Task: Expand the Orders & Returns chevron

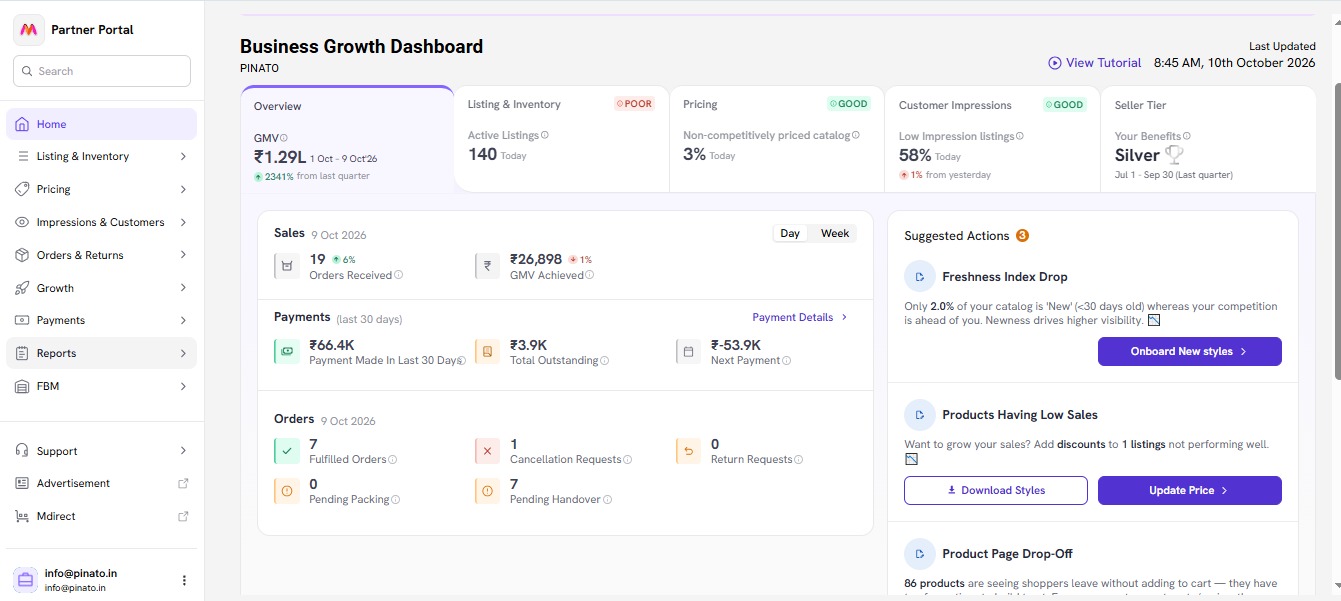Action: (x=183, y=255)
